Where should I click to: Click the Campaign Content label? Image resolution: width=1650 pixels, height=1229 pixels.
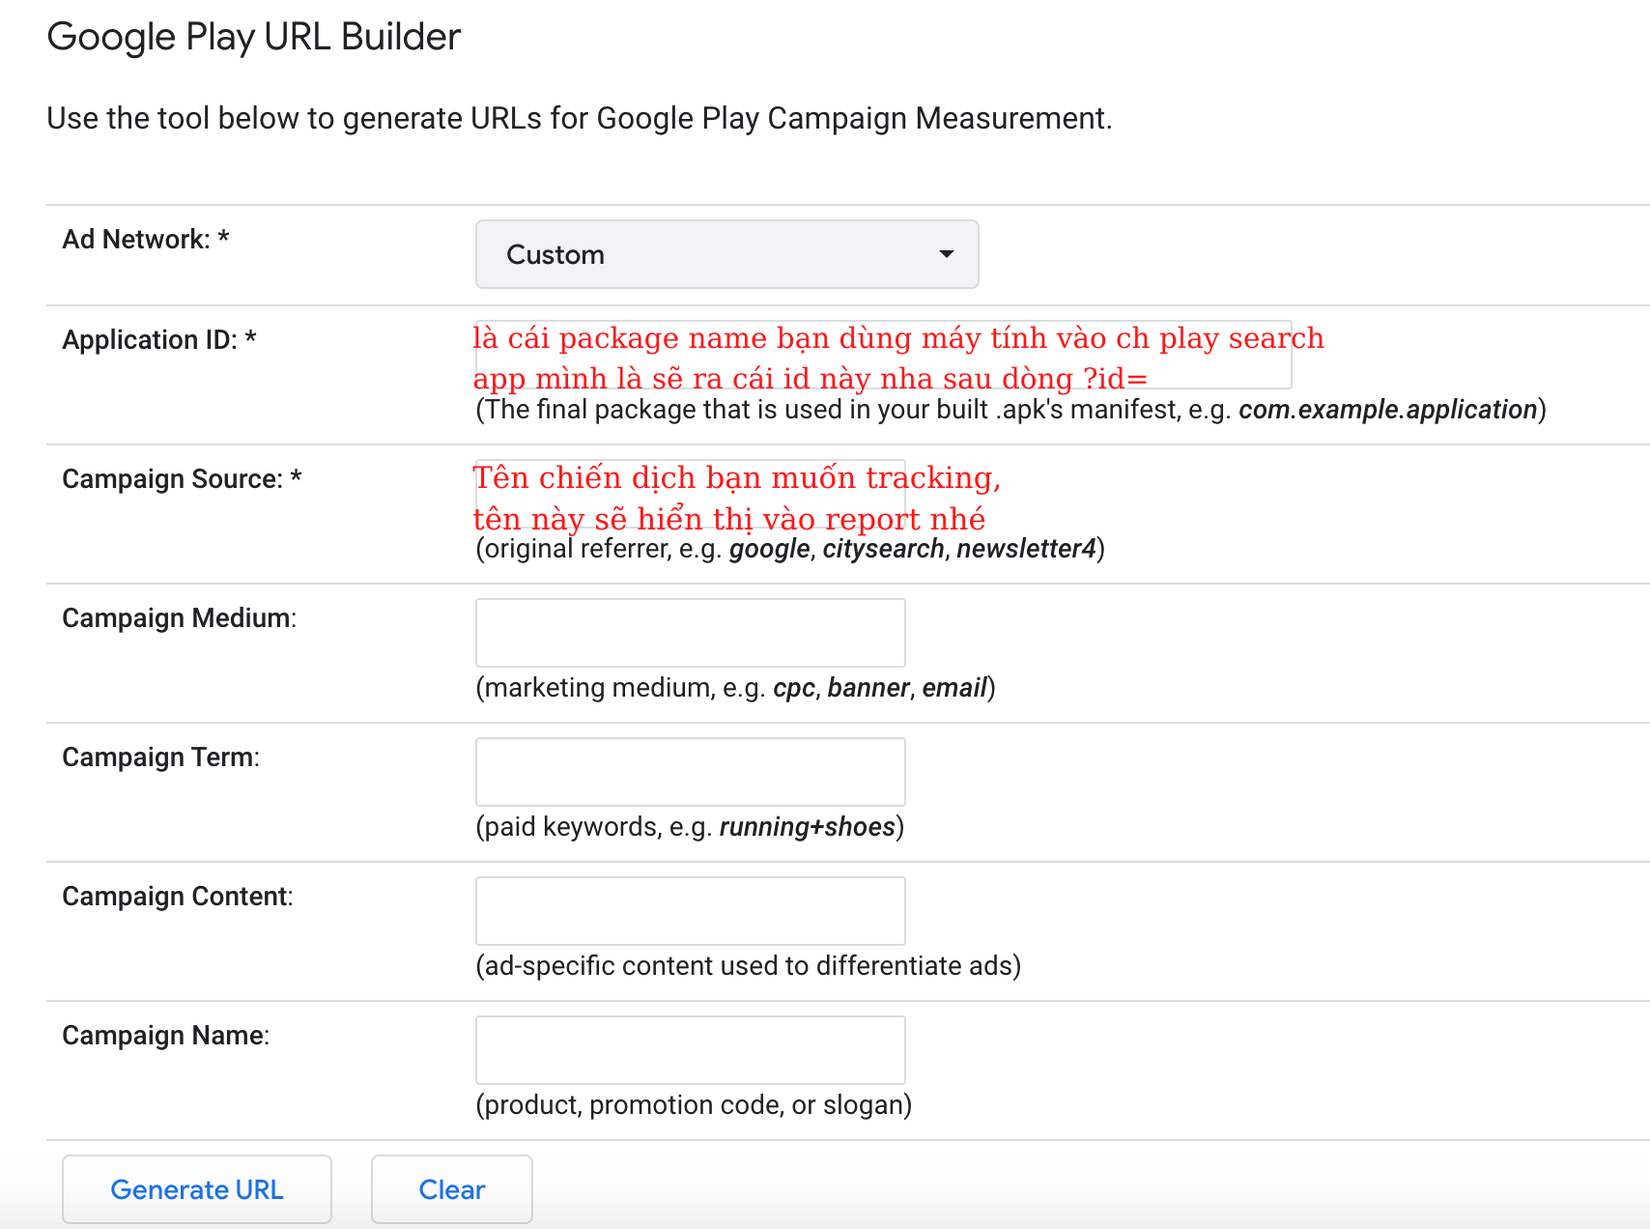(177, 896)
